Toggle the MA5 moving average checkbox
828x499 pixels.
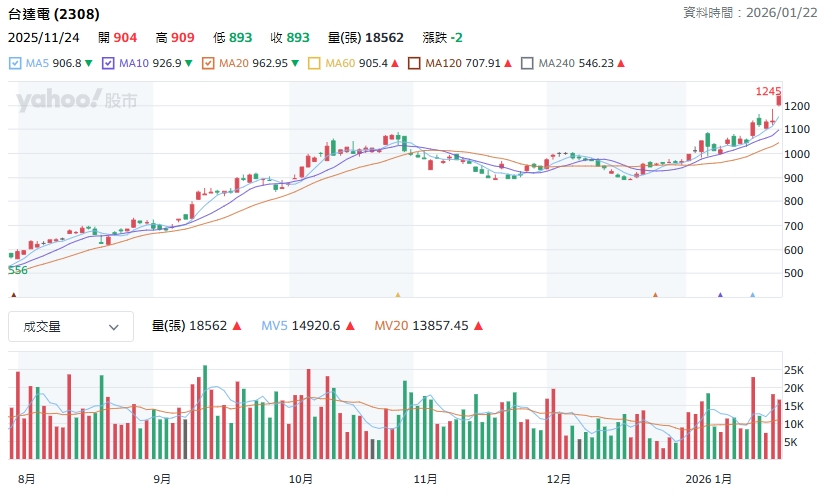[x=15, y=63]
